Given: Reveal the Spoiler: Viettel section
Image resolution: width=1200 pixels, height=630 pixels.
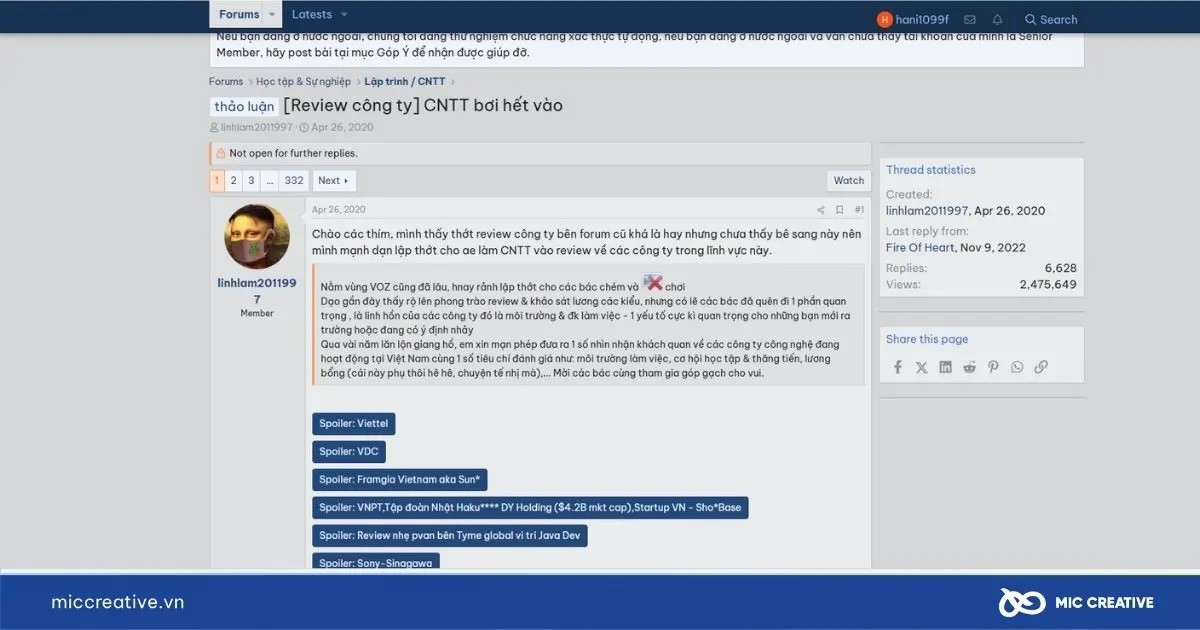Looking at the screenshot, I should [x=354, y=423].
